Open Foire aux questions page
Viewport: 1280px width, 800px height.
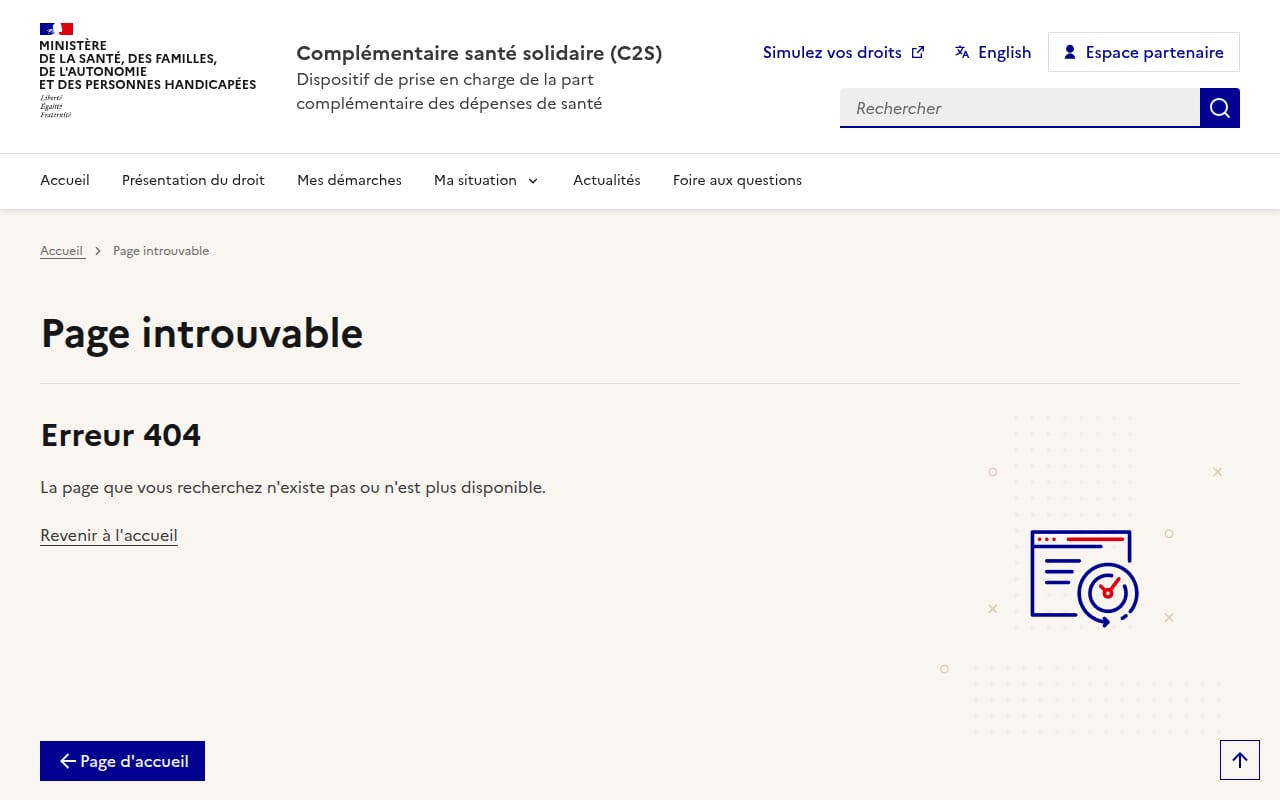tap(737, 180)
